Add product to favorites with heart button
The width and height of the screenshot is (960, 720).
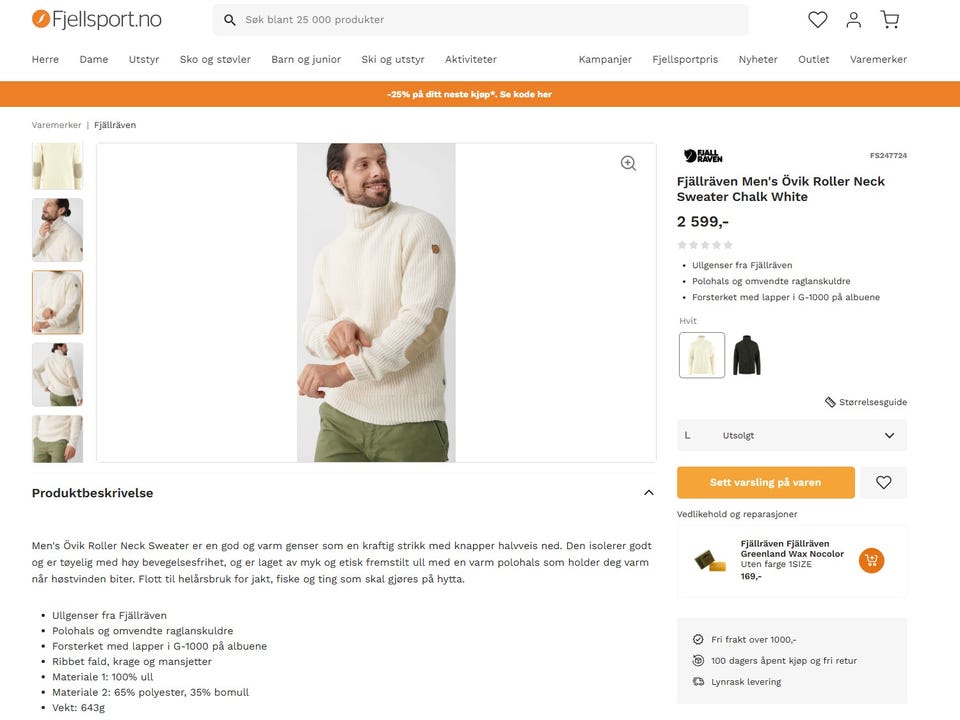tap(883, 482)
